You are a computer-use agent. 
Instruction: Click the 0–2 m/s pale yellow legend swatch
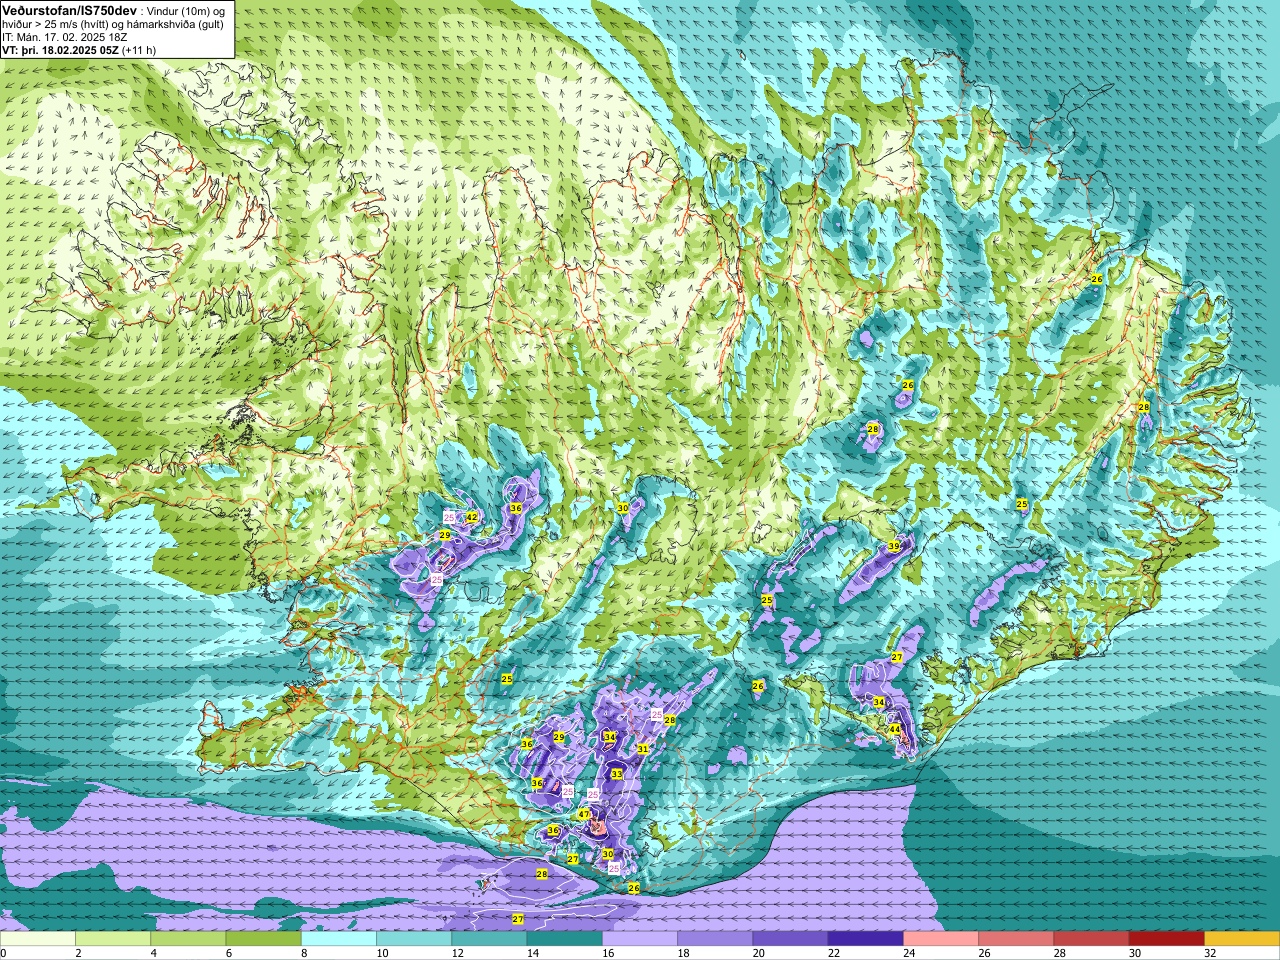[38, 939]
